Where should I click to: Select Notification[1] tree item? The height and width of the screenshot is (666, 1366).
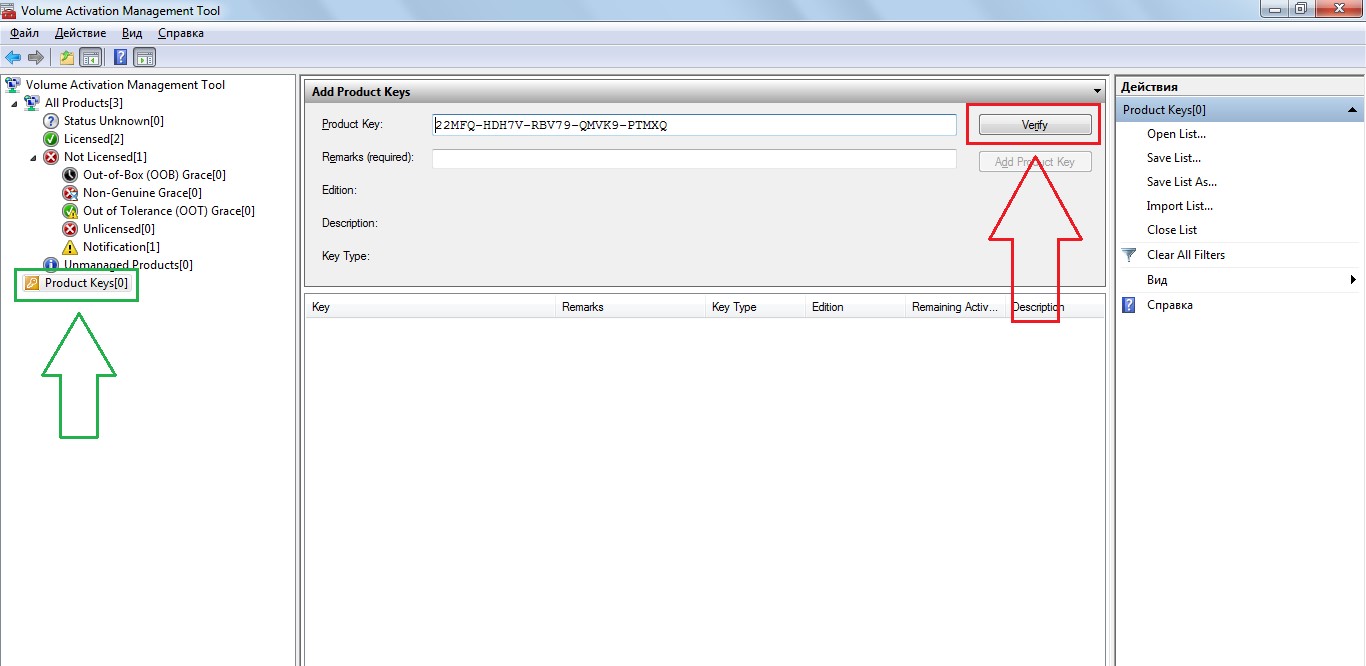coord(121,247)
